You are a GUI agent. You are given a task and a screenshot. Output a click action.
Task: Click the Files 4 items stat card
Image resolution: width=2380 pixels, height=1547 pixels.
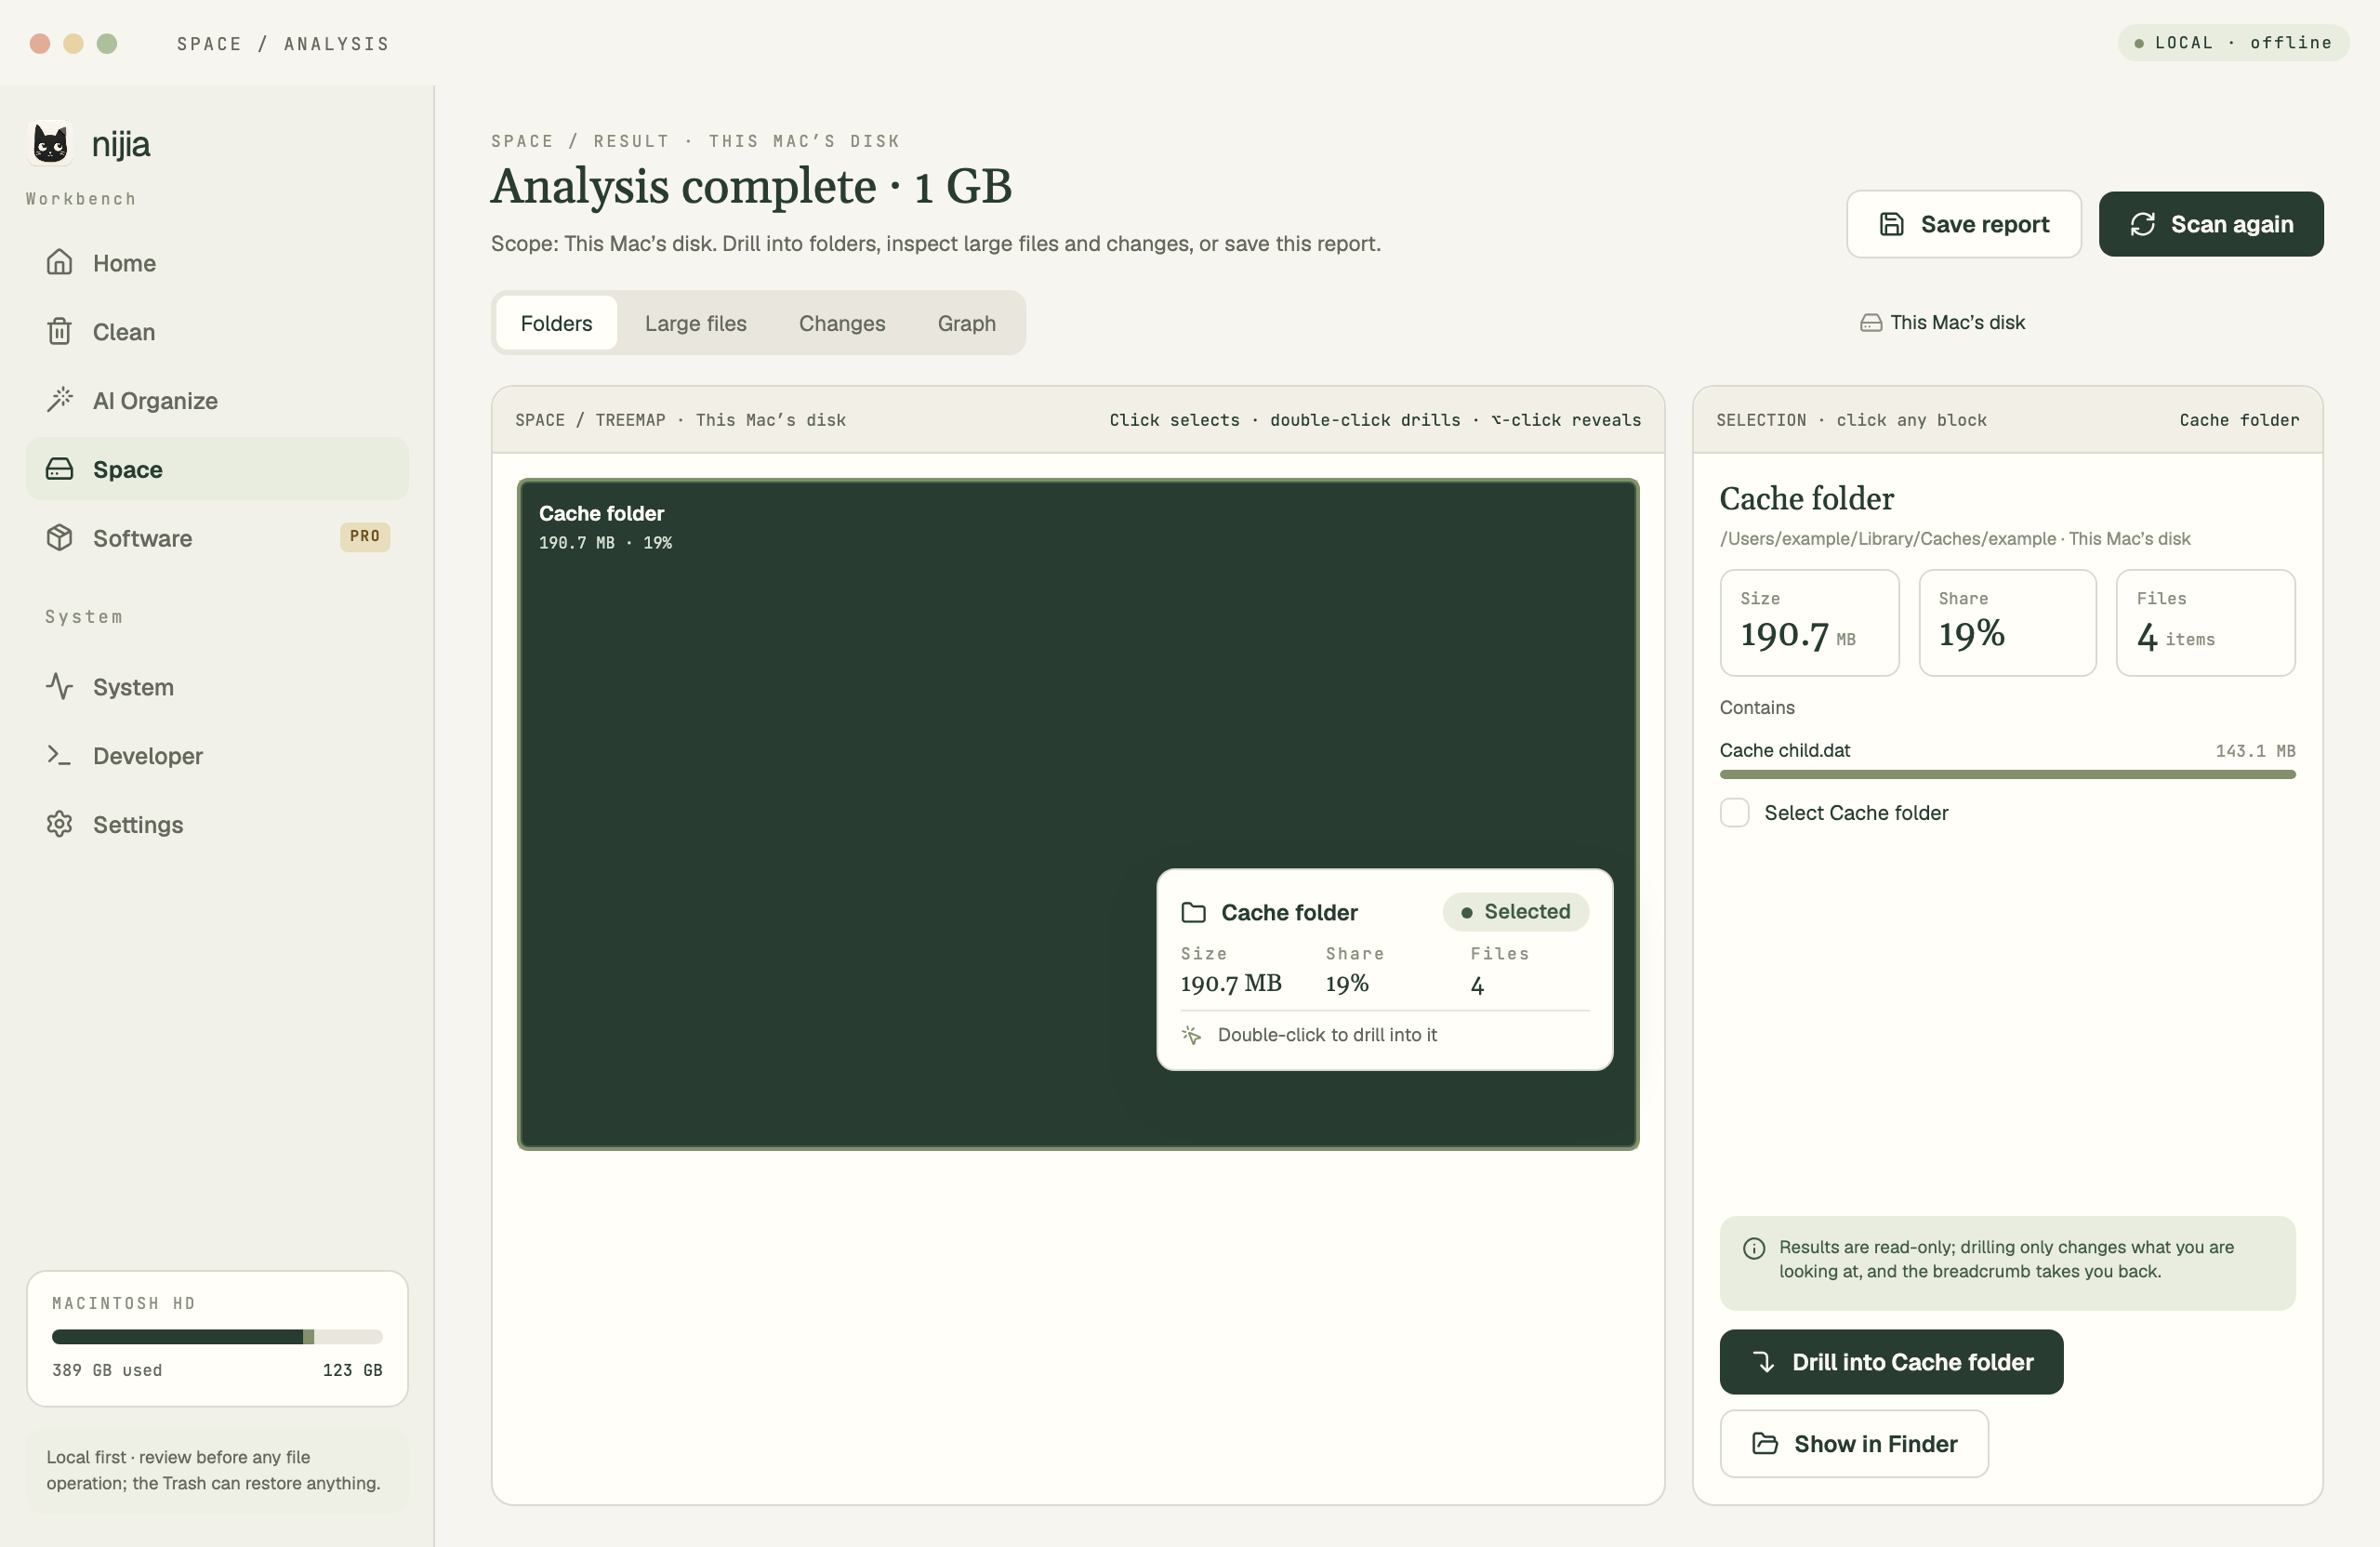tap(2205, 623)
